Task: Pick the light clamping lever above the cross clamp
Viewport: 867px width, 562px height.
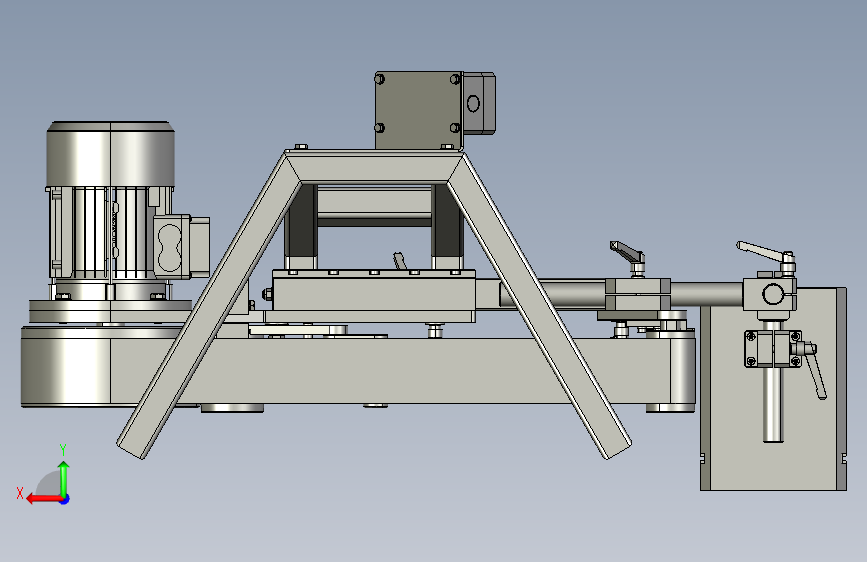Action: pos(766,252)
